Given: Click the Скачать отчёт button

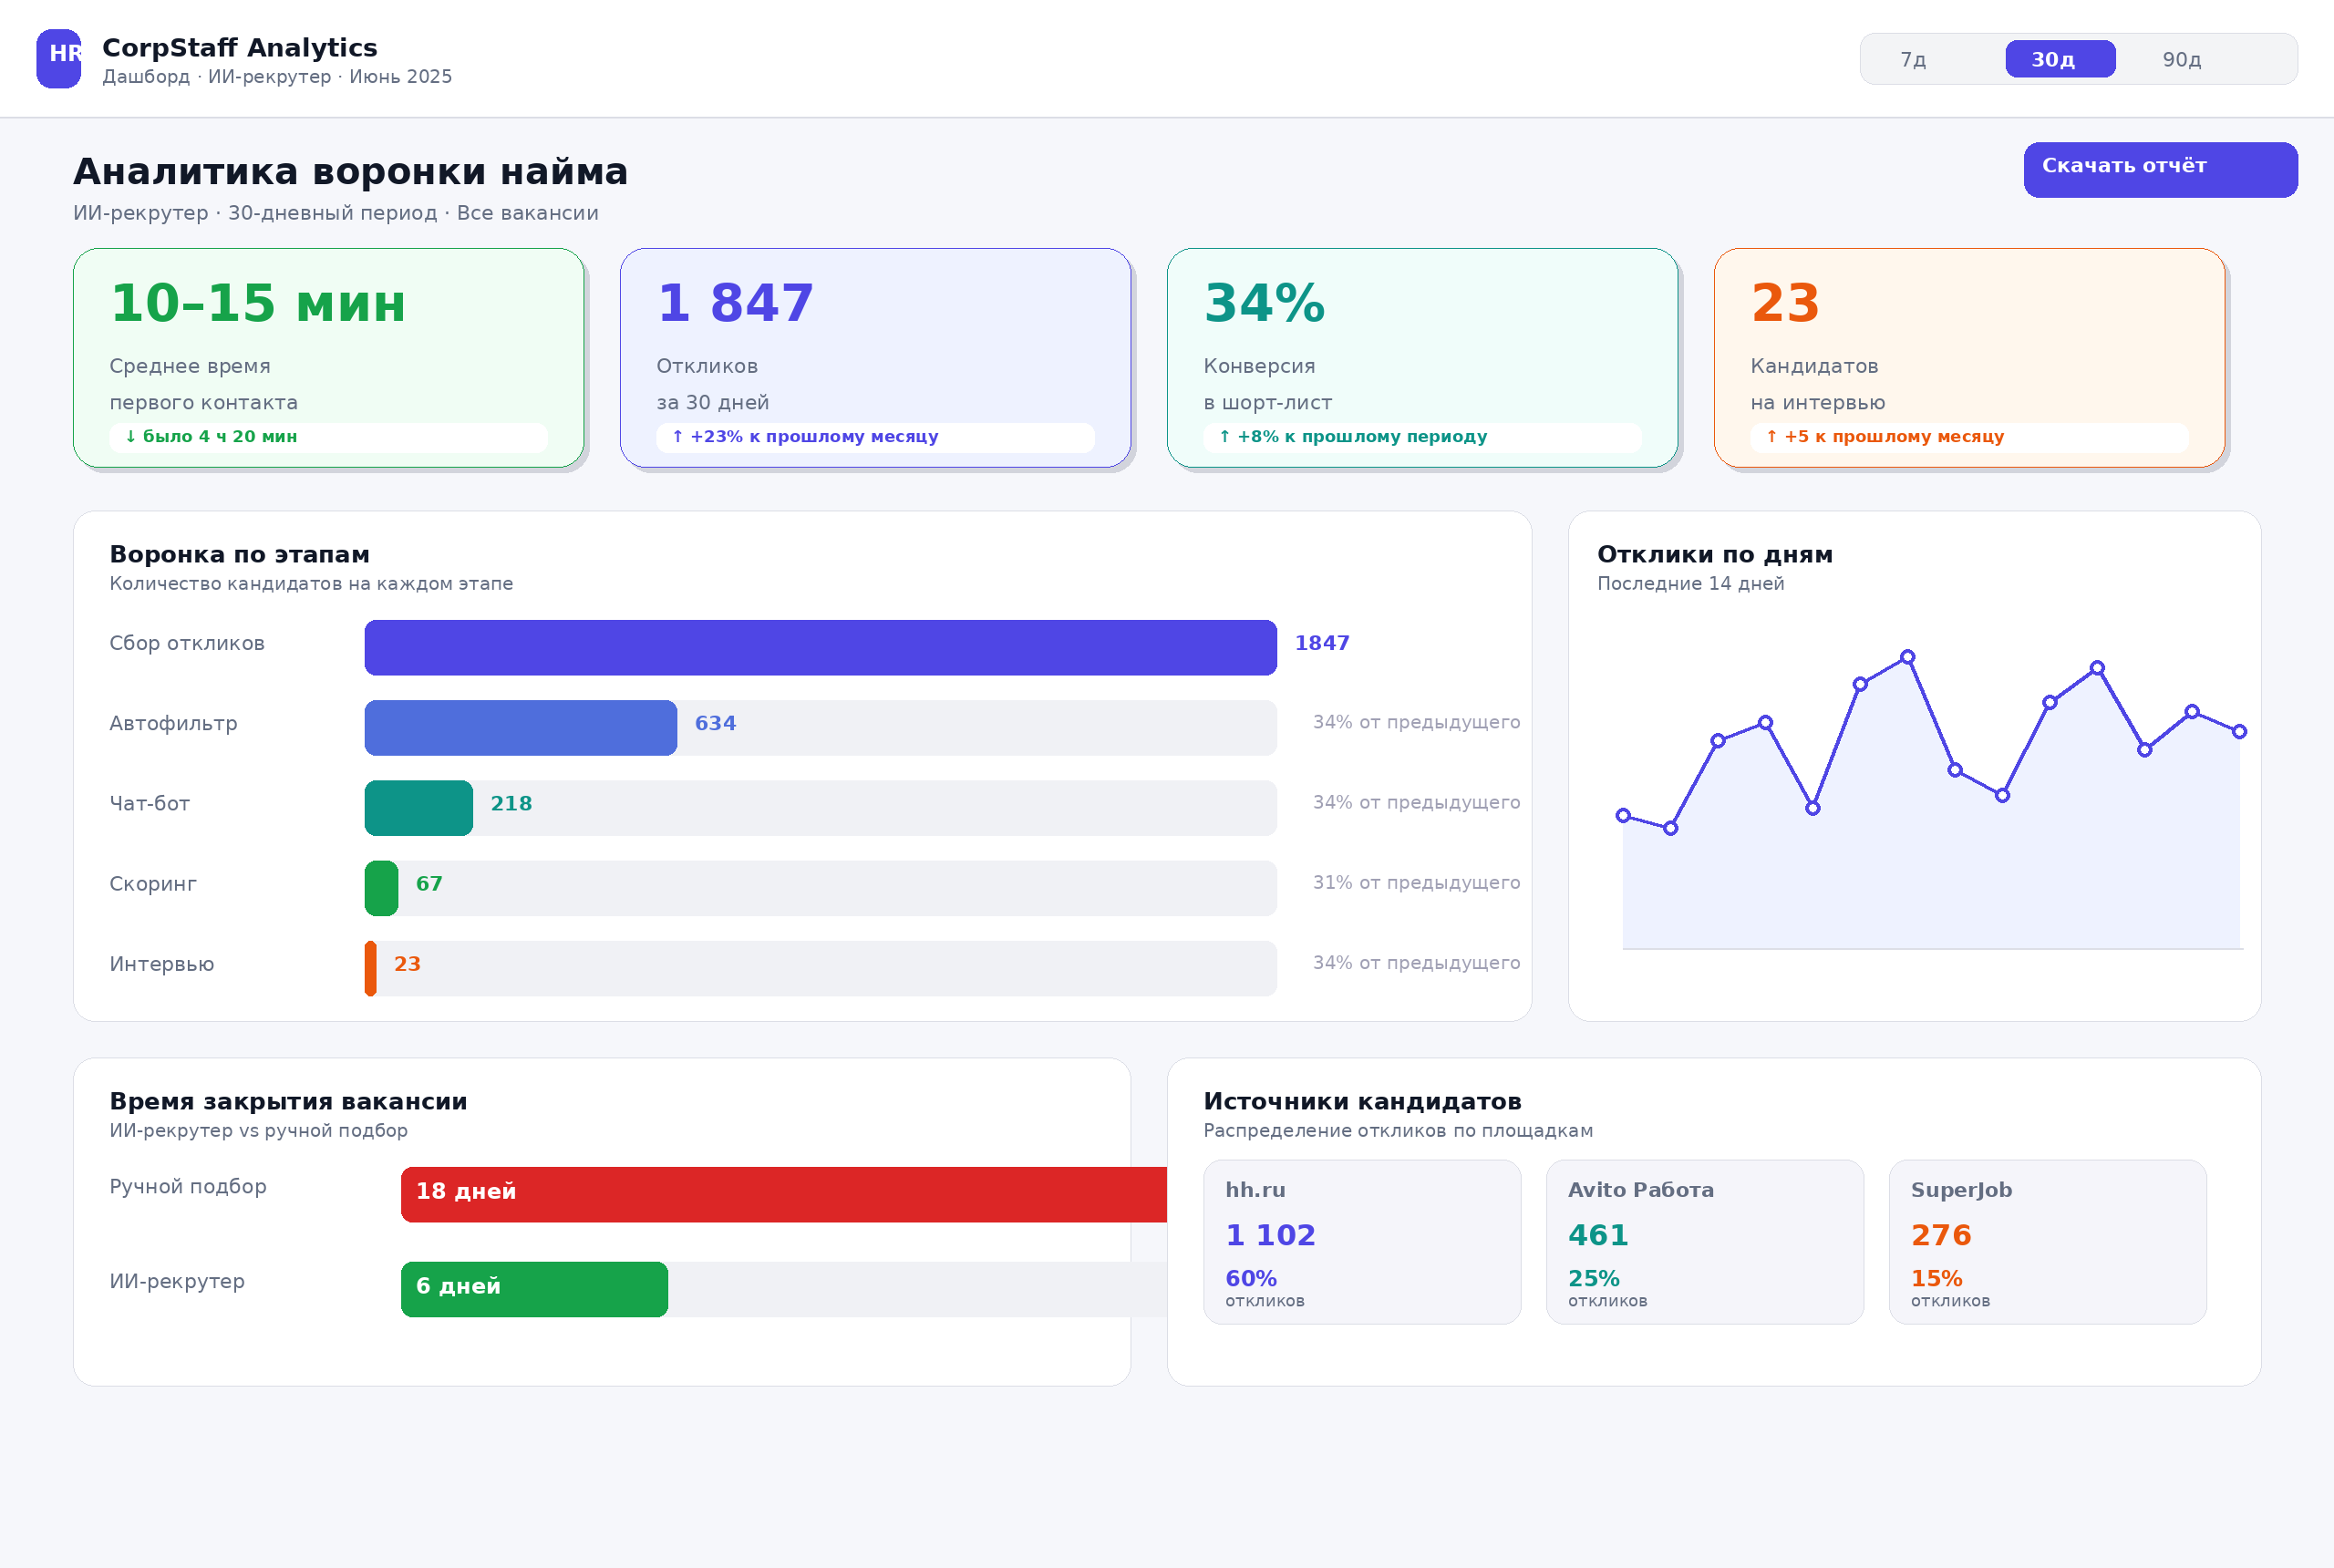Looking at the screenshot, I should coord(2160,169).
